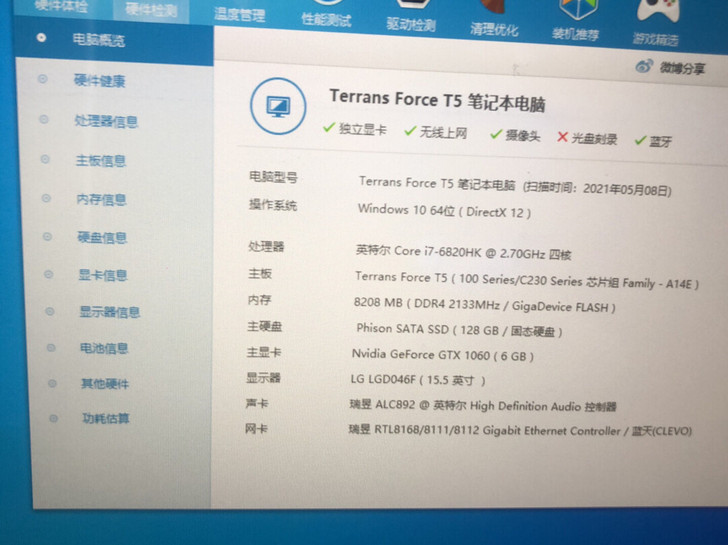Viewport: 728px width, 545px height.
Task: Click "8208 MB ( DDR4 2133MHz / GigaDevice FLASH )"
Action: pos(485,305)
